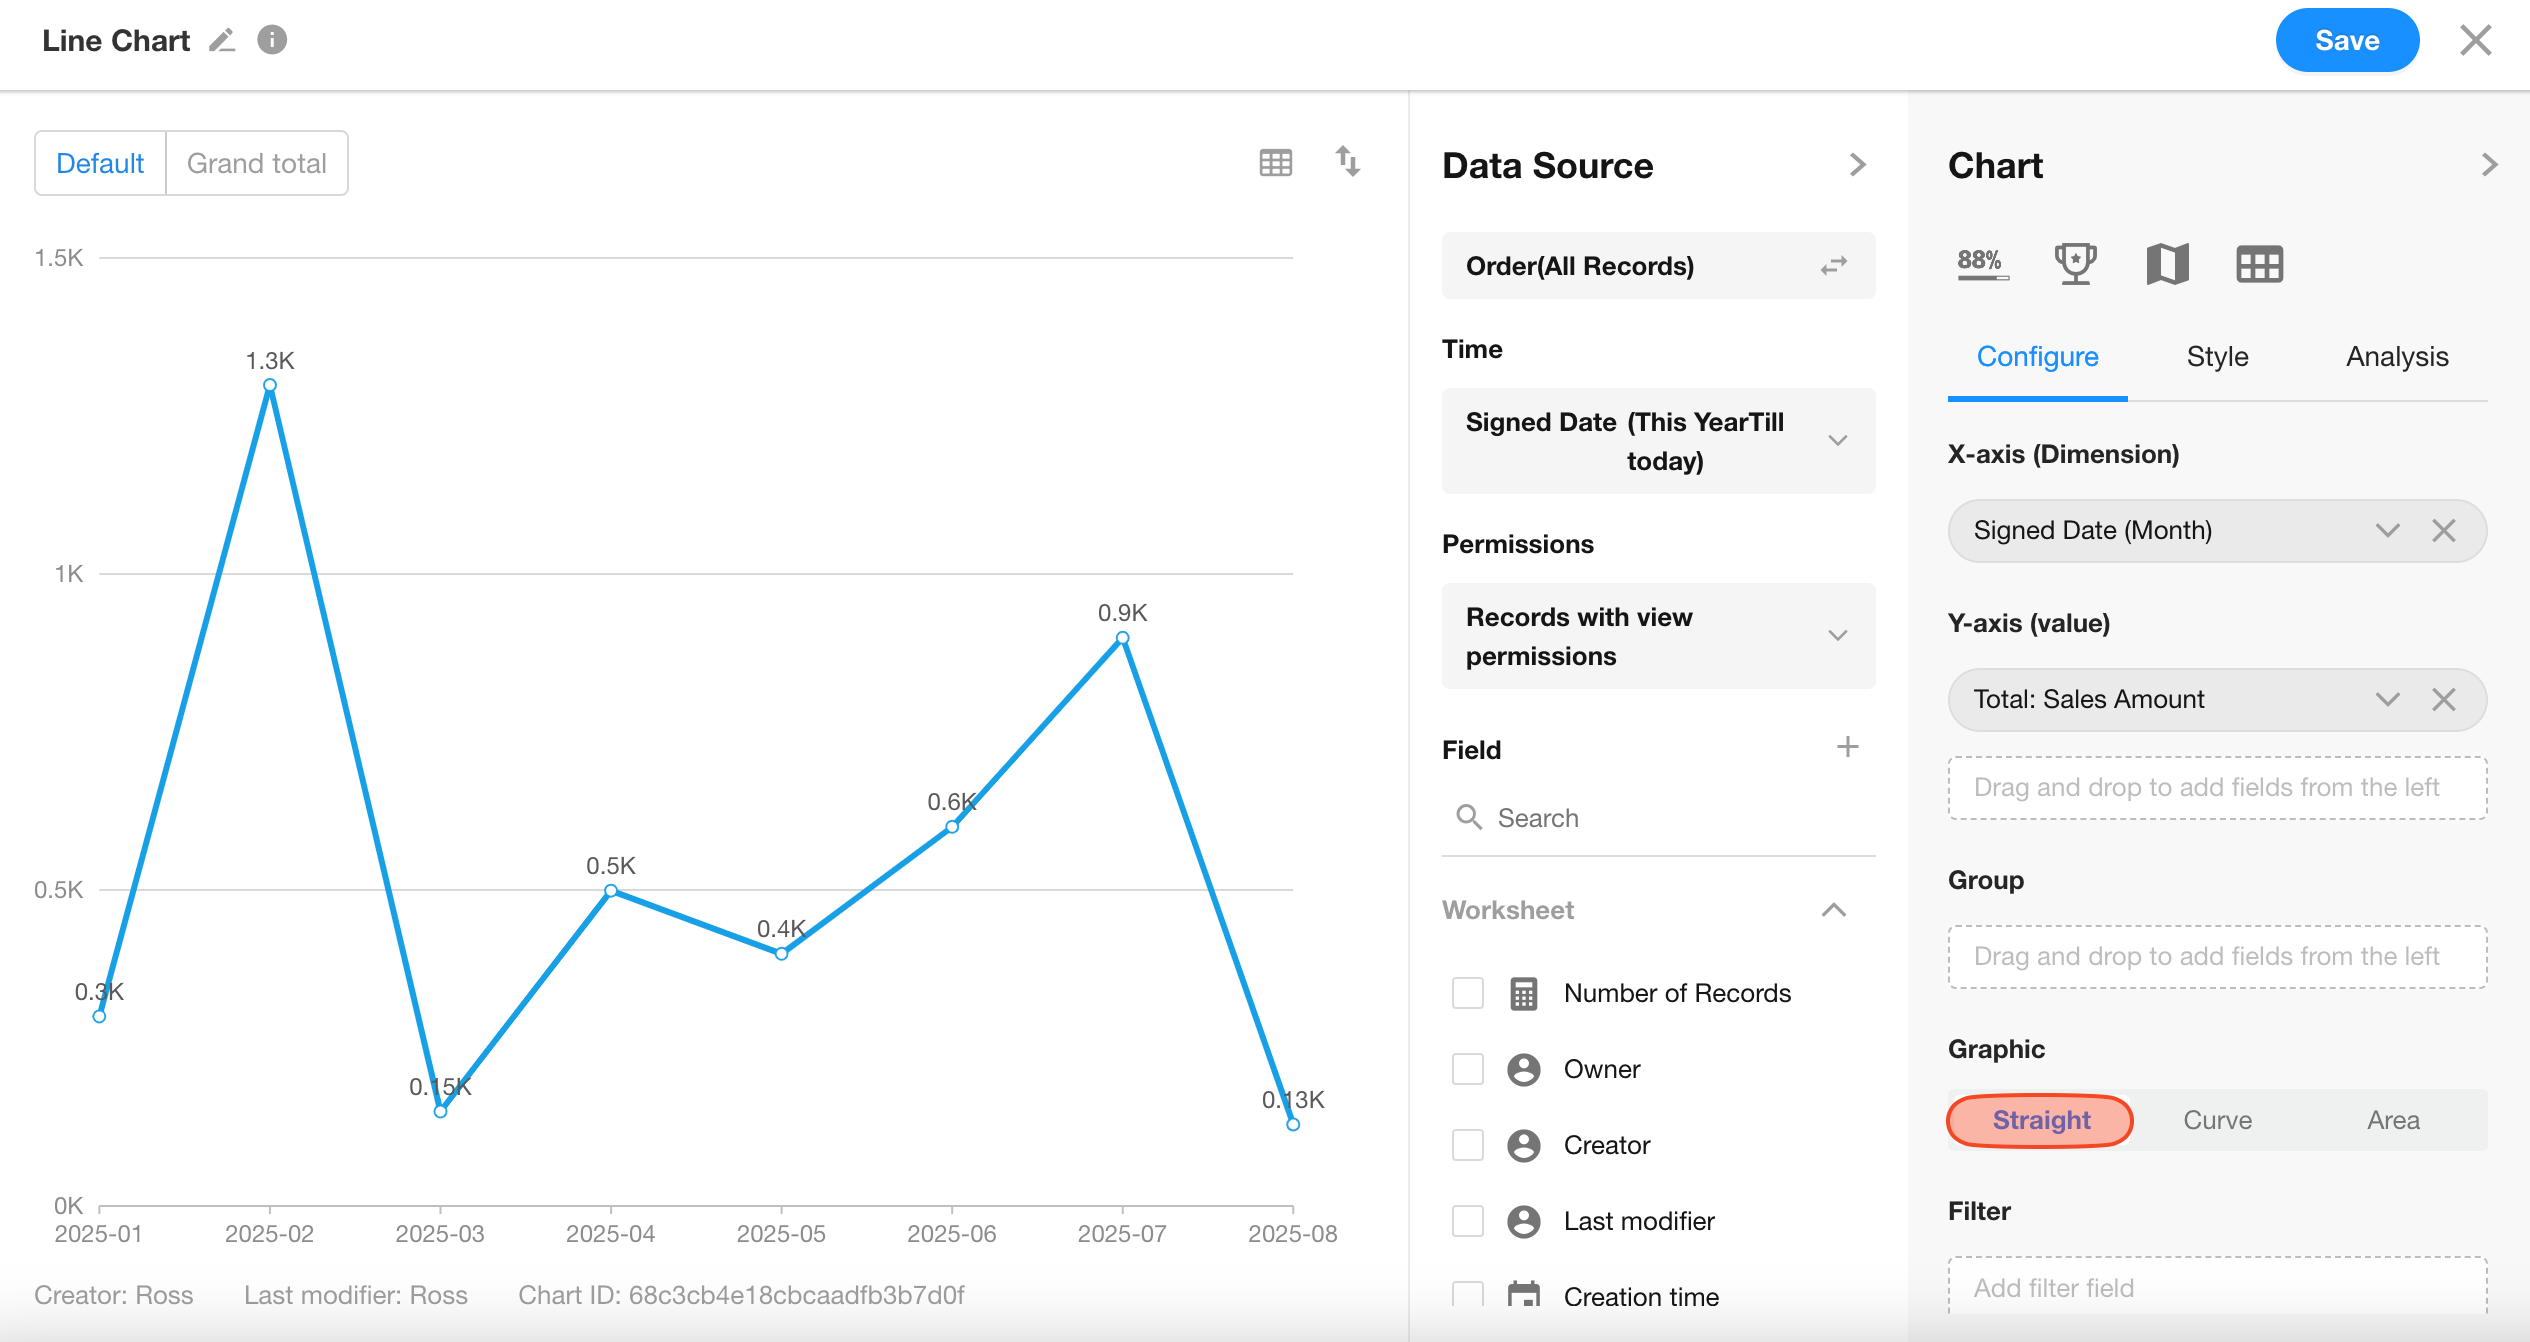This screenshot has width=2530, height=1342.
Task: Enable the Creator field checkbox
Action: pos(1467,1145)
